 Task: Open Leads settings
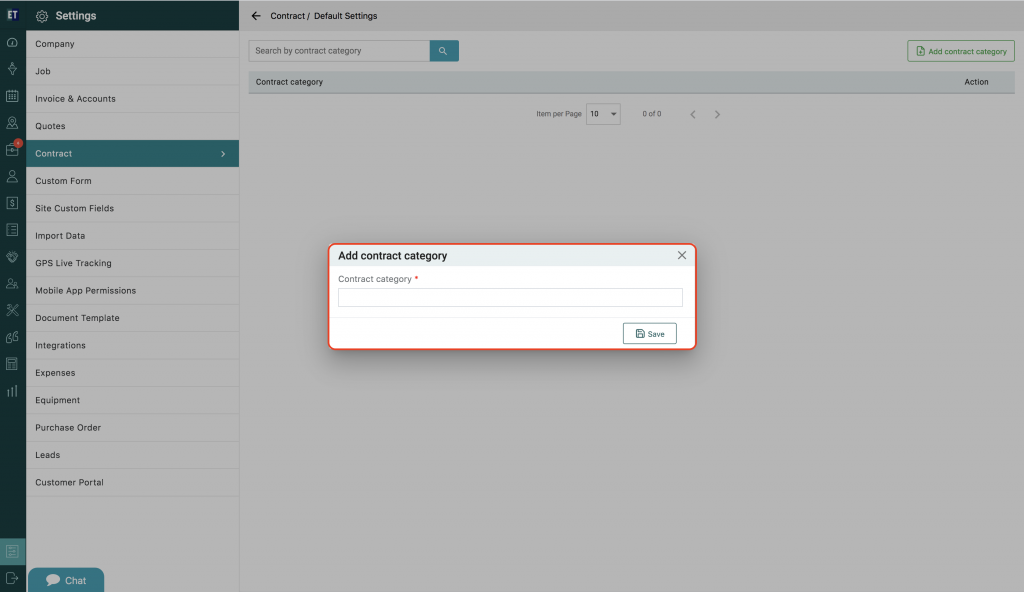click(x=133, y=455)
